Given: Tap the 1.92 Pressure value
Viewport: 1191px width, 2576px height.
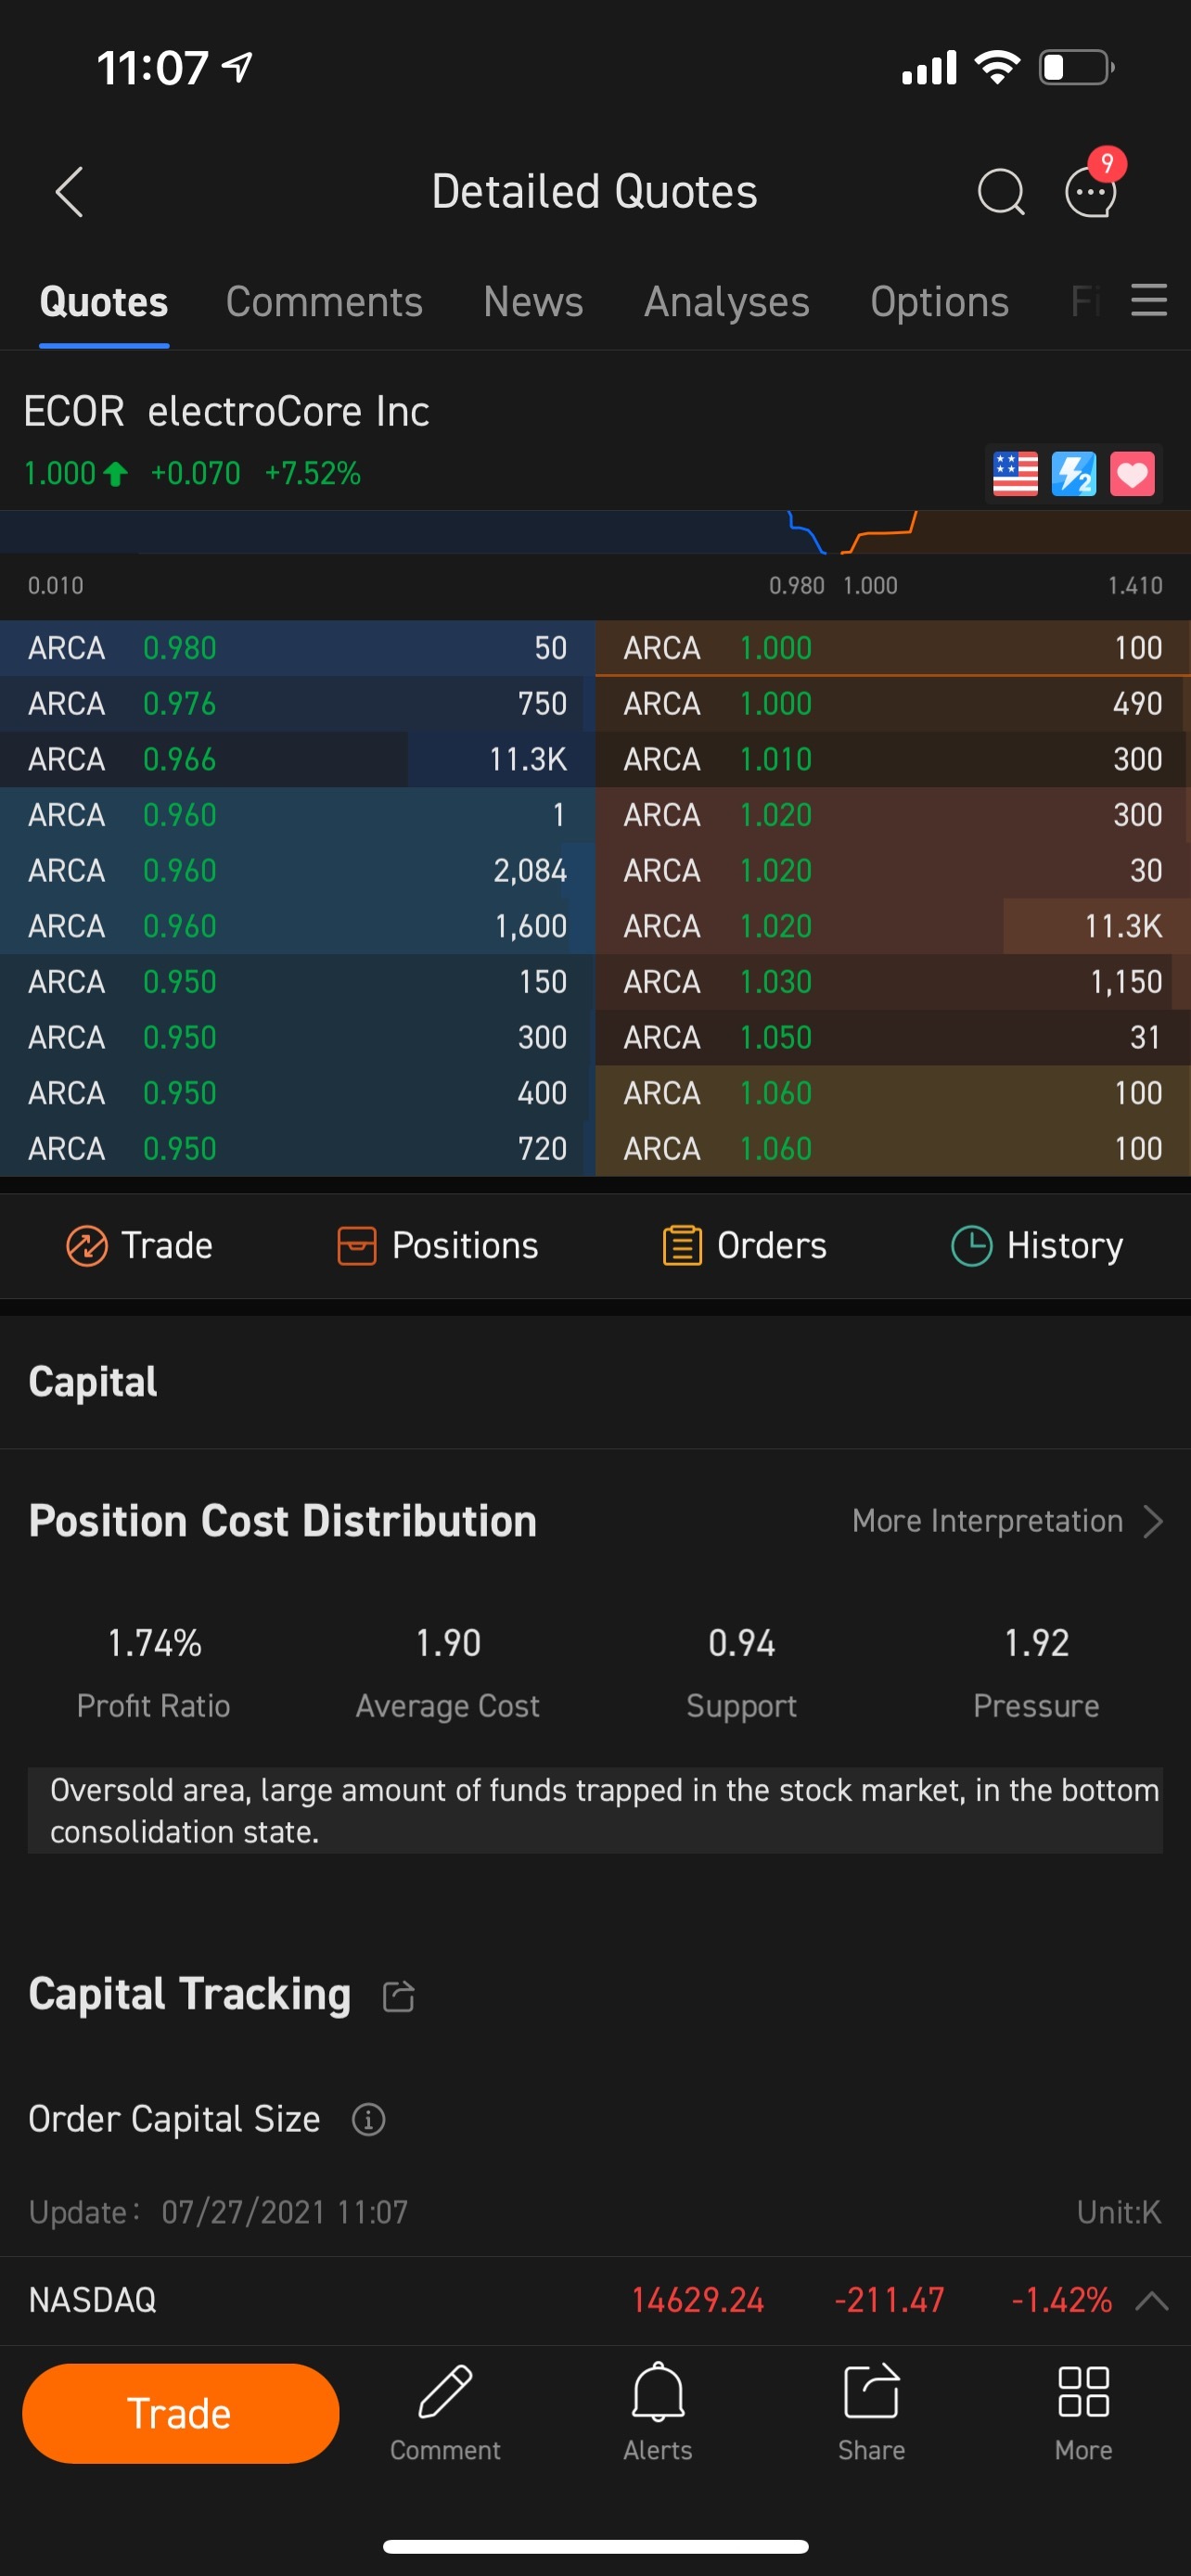Looking at the screenshot, I should (1037, 1643).
